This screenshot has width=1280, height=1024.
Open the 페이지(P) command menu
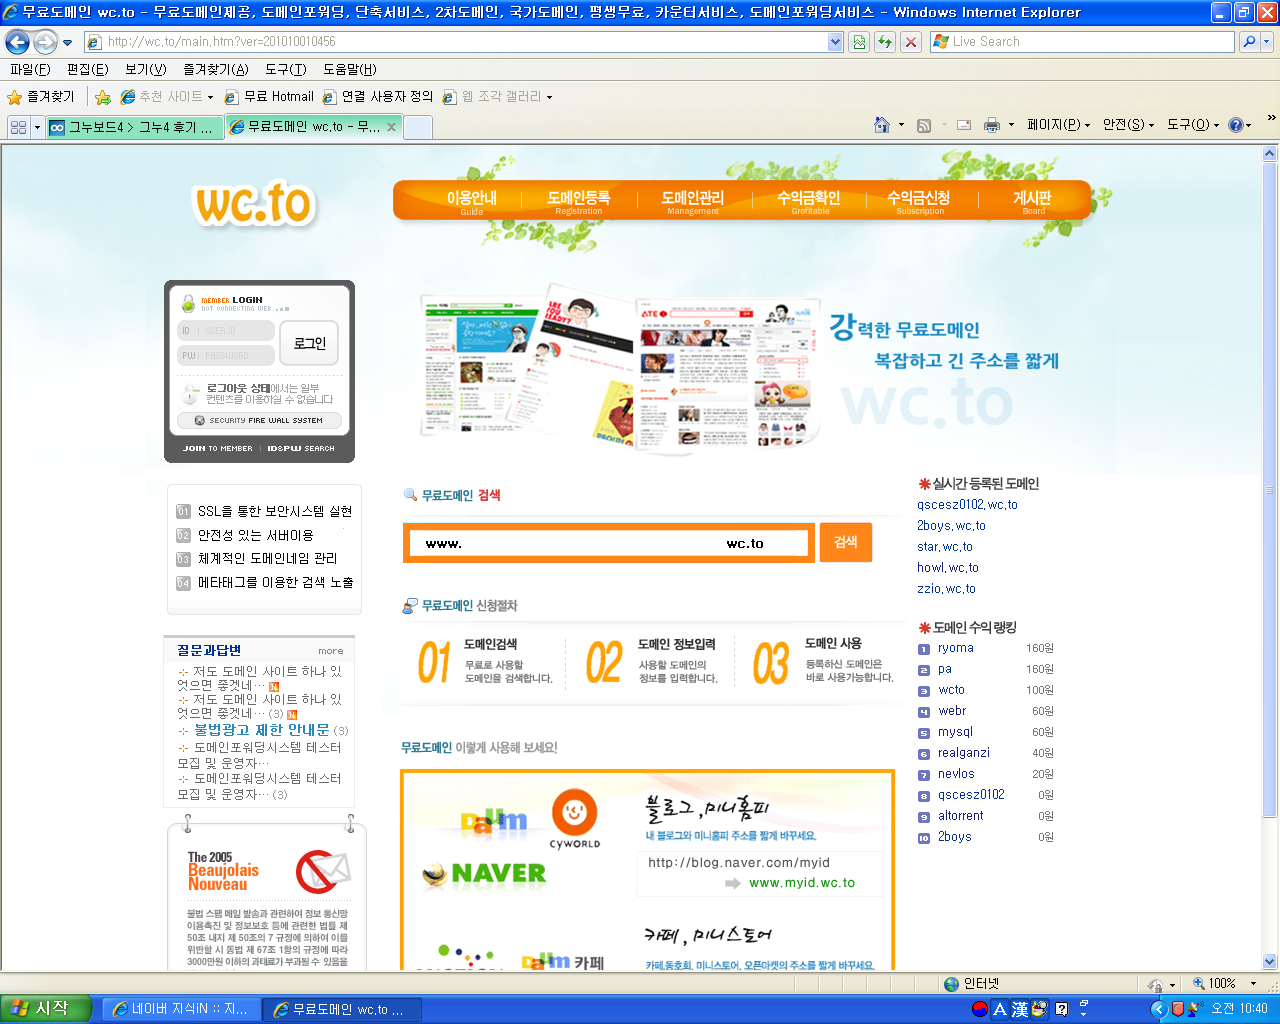click(1058, 125)
